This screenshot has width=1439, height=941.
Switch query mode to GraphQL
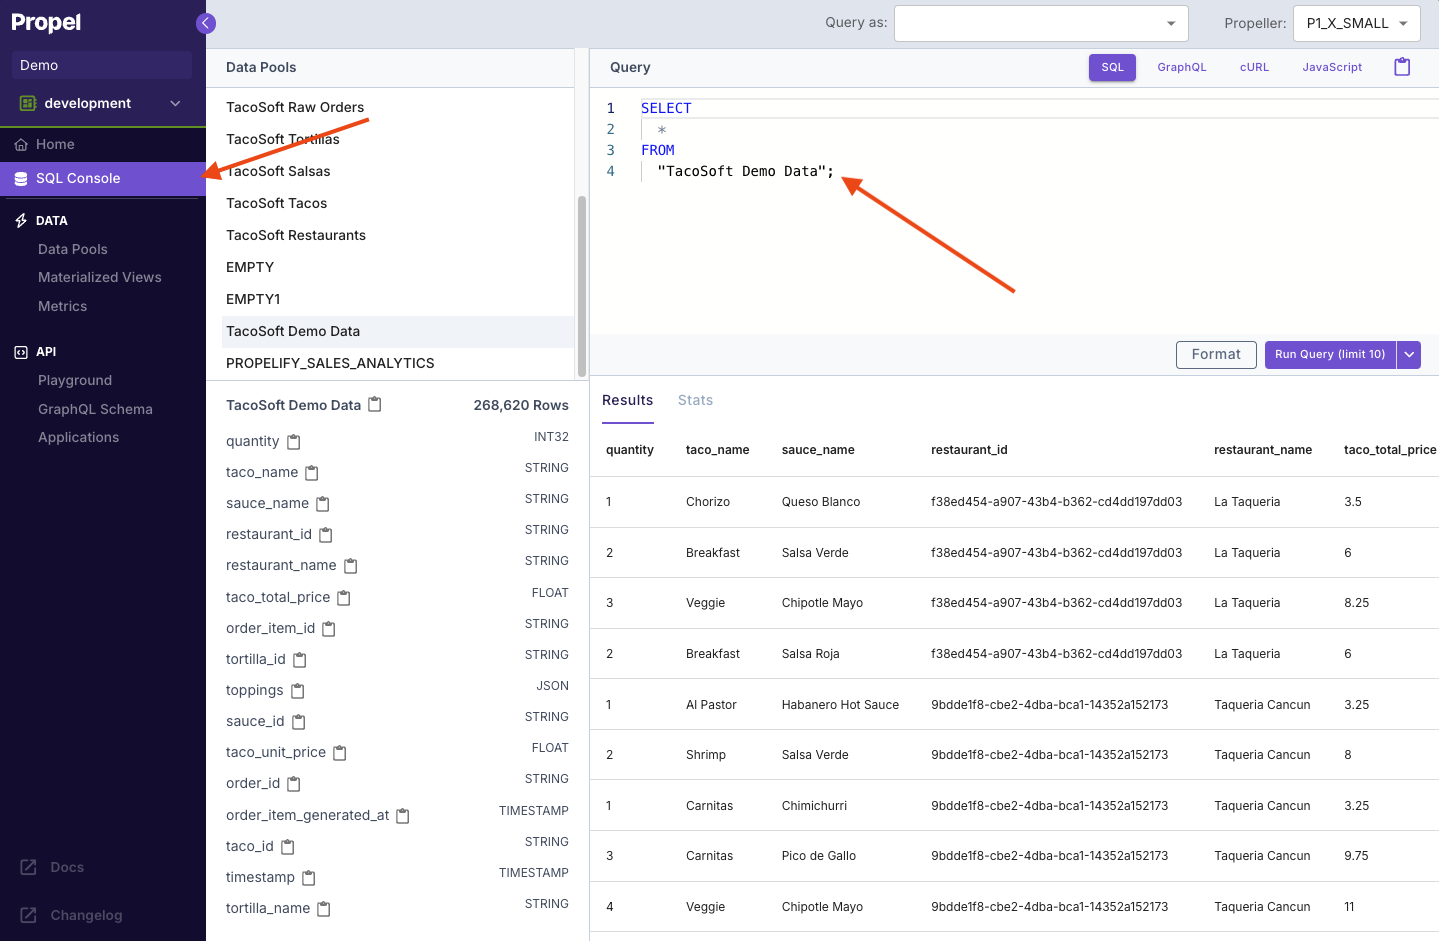coord(1181,66)
